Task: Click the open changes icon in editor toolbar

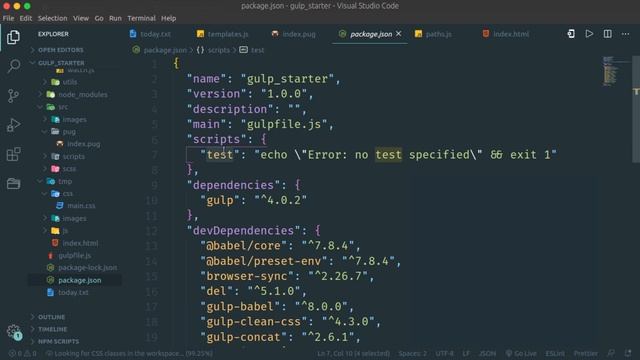Action: tap(571, 34)
